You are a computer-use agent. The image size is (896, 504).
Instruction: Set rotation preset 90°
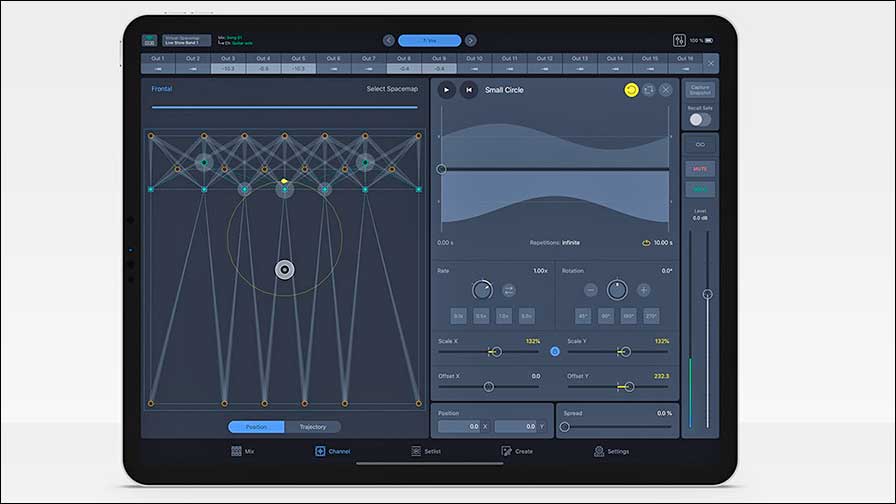click(x=606, y=316)
